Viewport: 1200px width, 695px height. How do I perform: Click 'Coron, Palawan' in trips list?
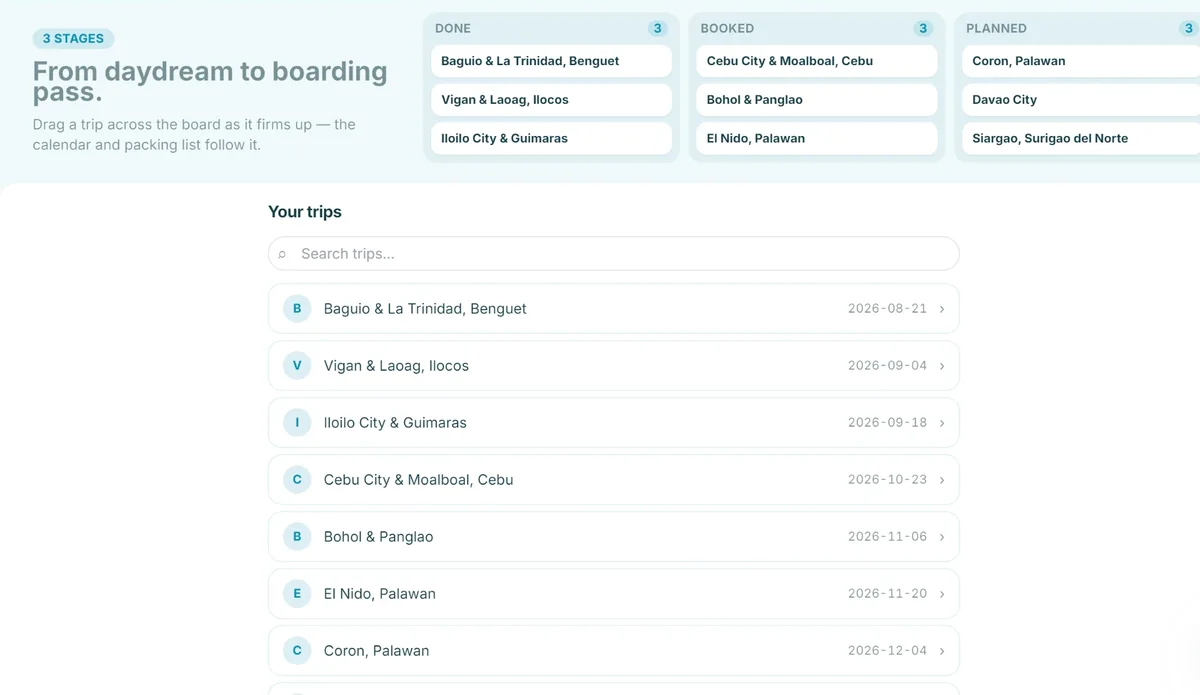pyautogui.click(x=376, y=651)
